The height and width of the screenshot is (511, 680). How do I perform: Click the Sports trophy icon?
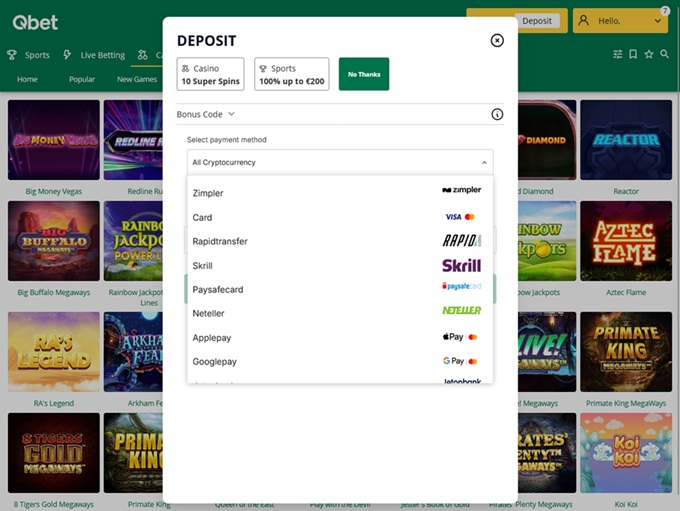click(12, 55)
